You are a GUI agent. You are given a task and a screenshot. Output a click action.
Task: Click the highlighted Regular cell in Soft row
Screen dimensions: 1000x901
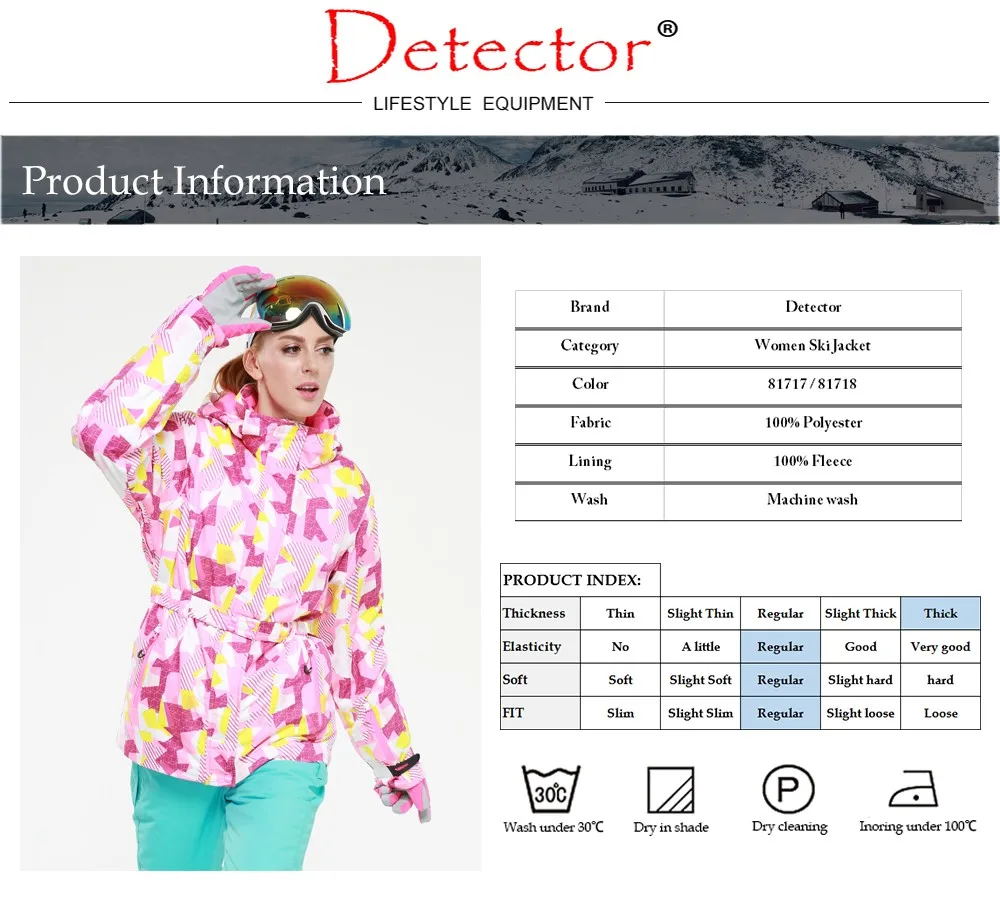[x=780, y=680]
